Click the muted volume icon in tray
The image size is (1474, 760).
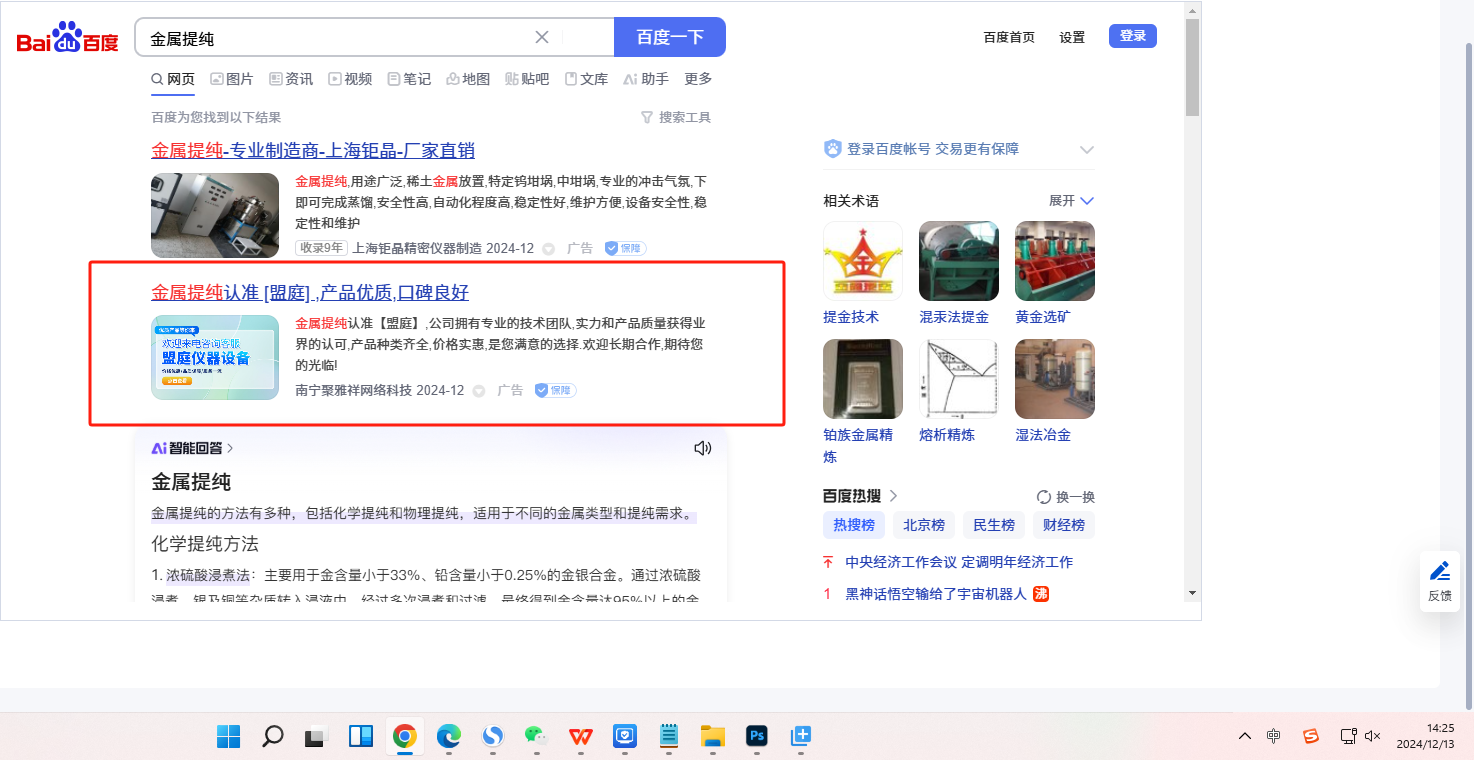click(x=1372, y=736)
